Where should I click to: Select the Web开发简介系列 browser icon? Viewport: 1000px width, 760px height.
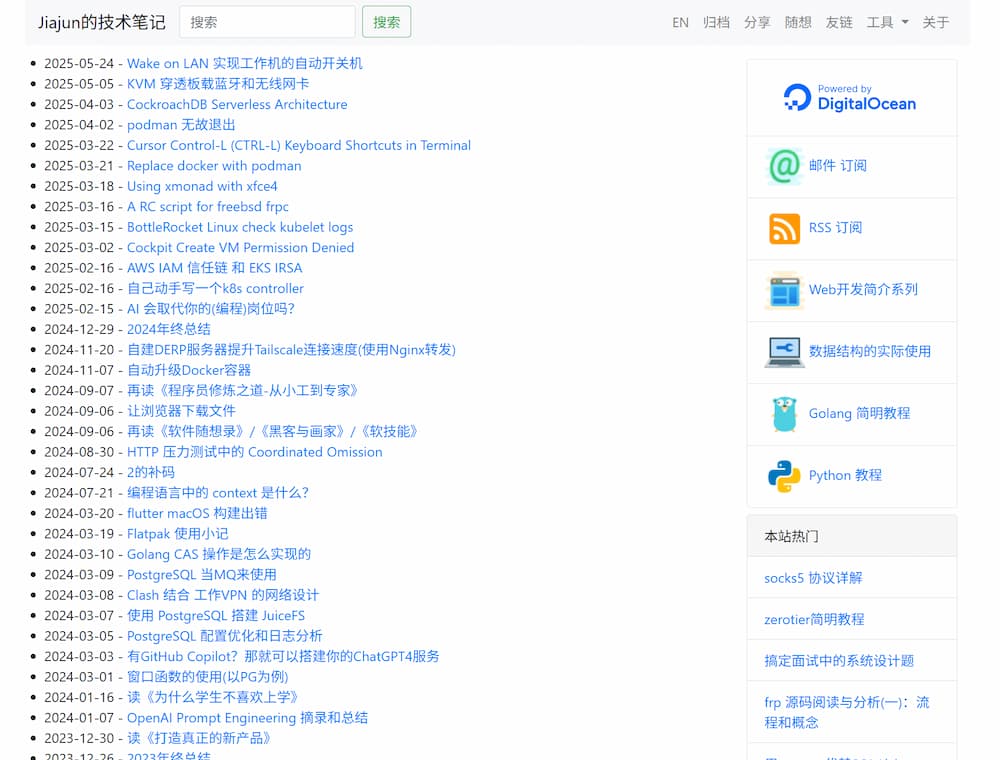(x=785, y=289)
